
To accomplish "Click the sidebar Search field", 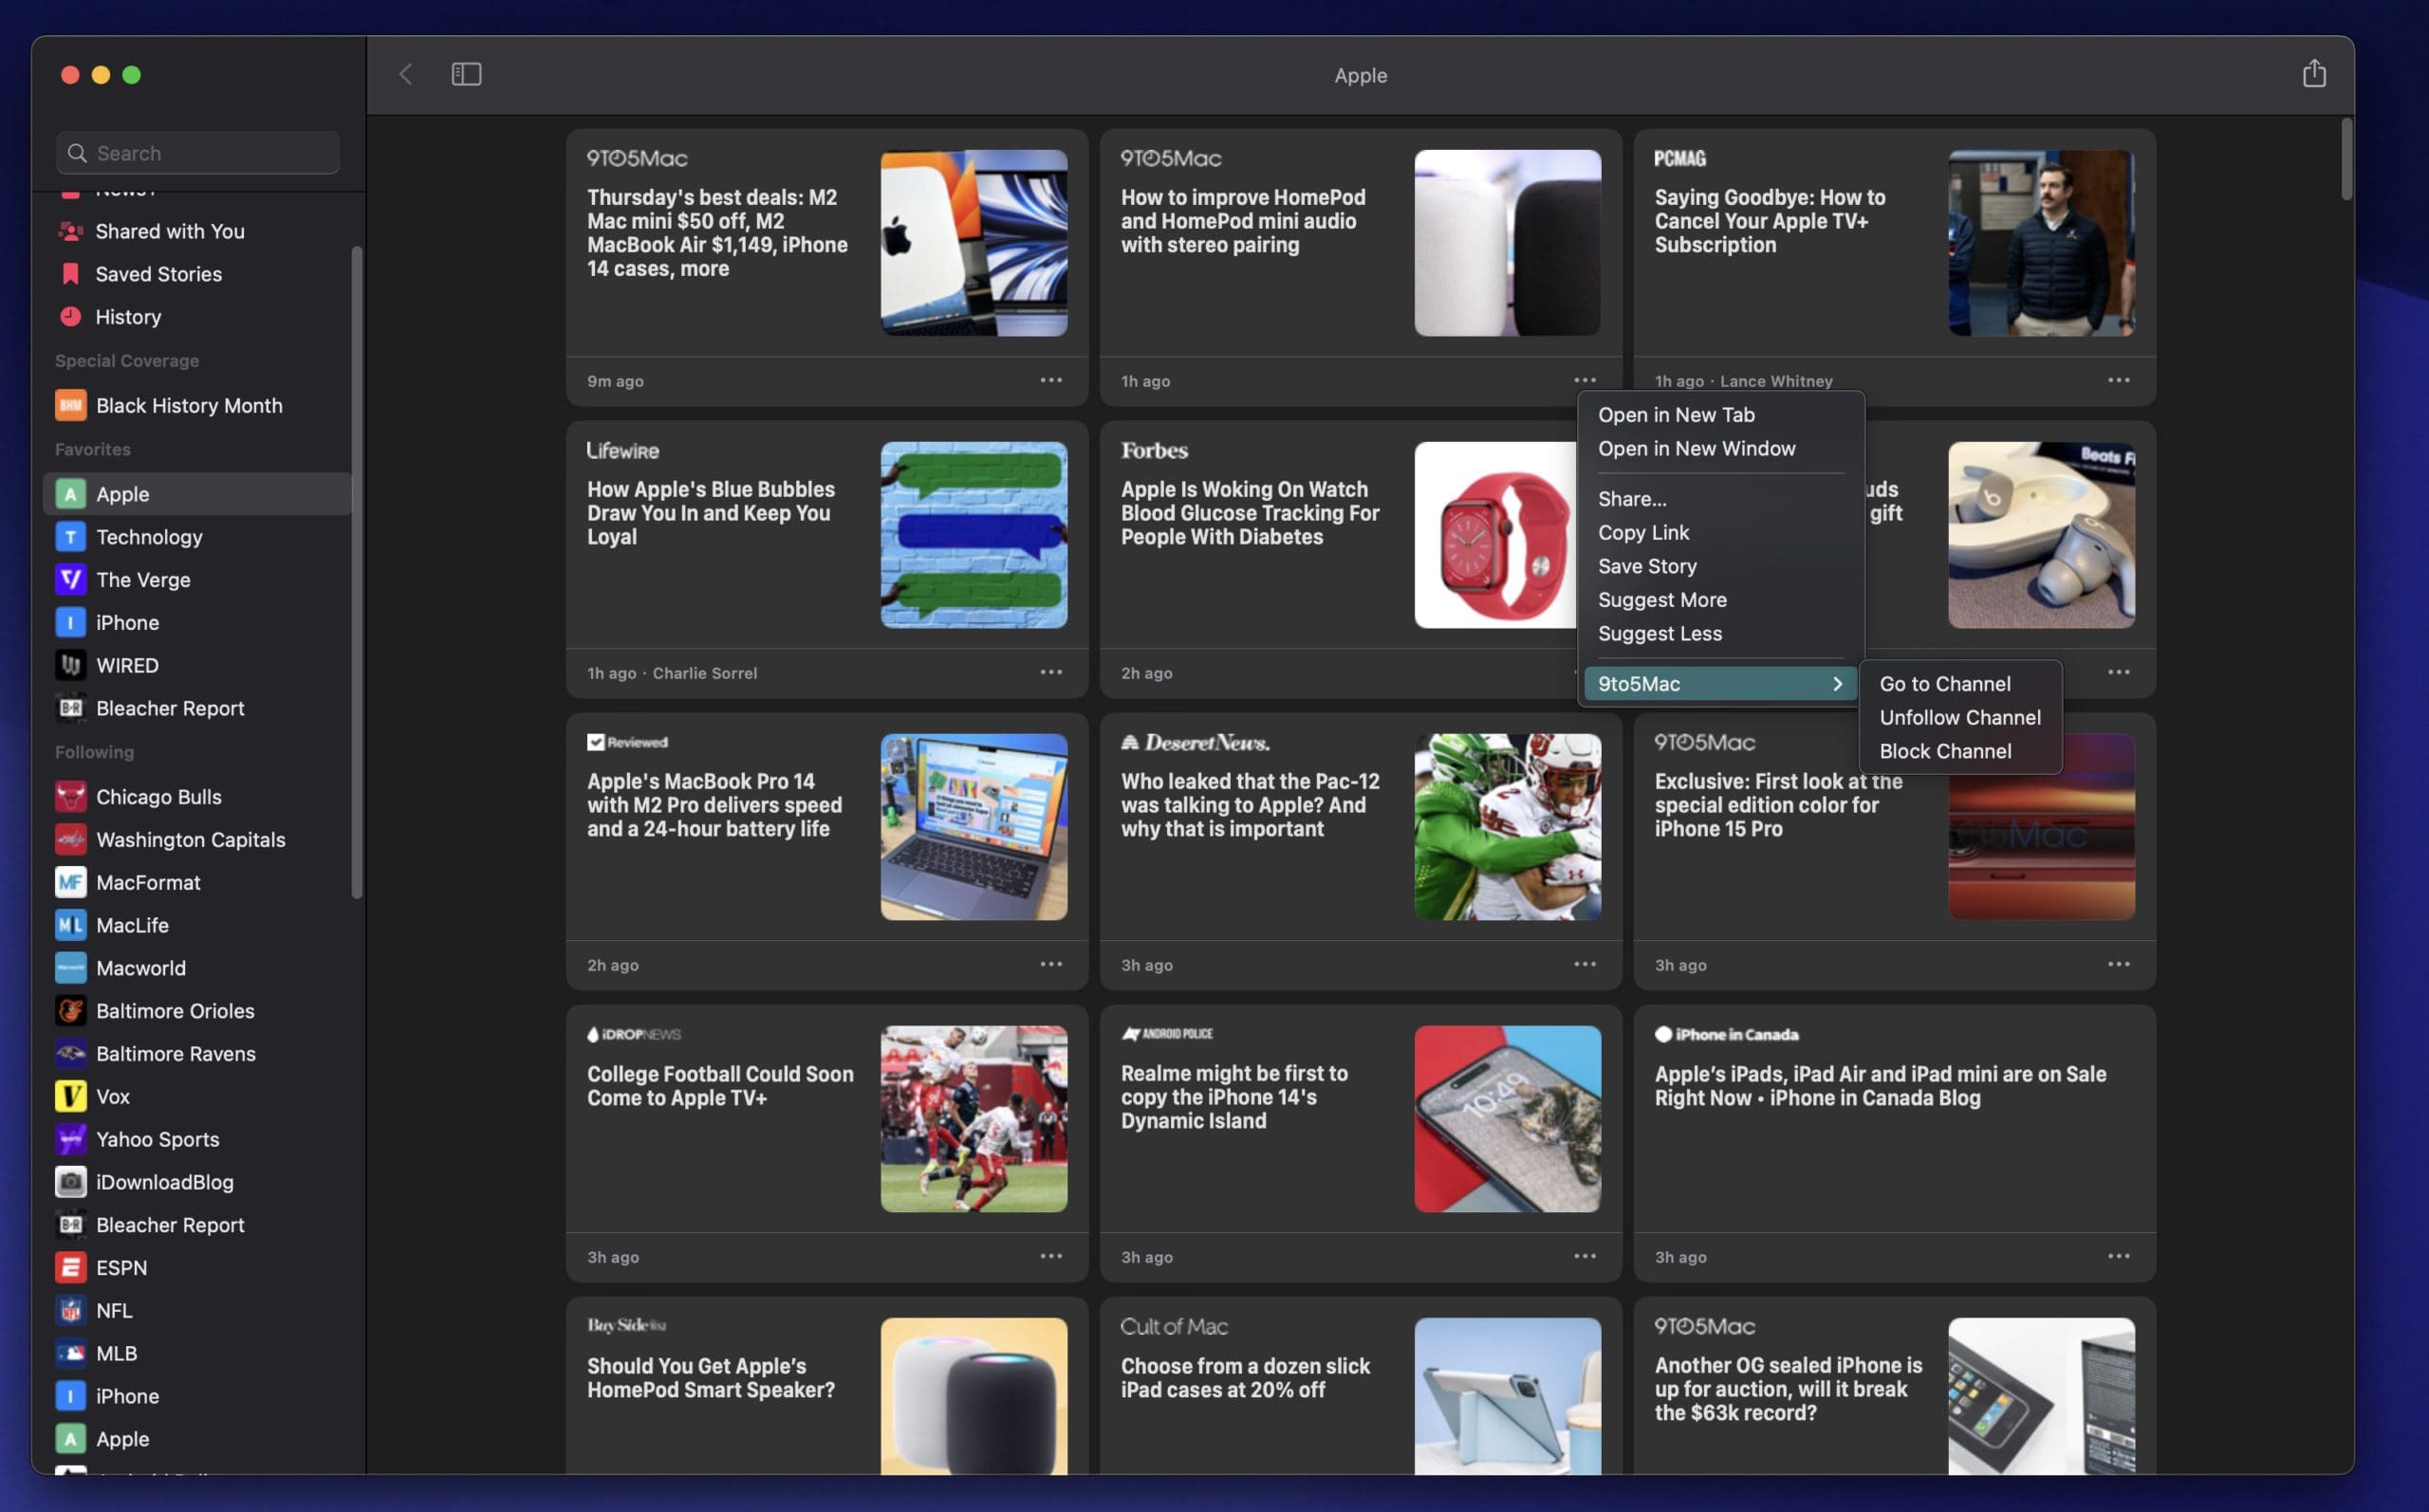I will pyautogui.click(x=198, y=153).
